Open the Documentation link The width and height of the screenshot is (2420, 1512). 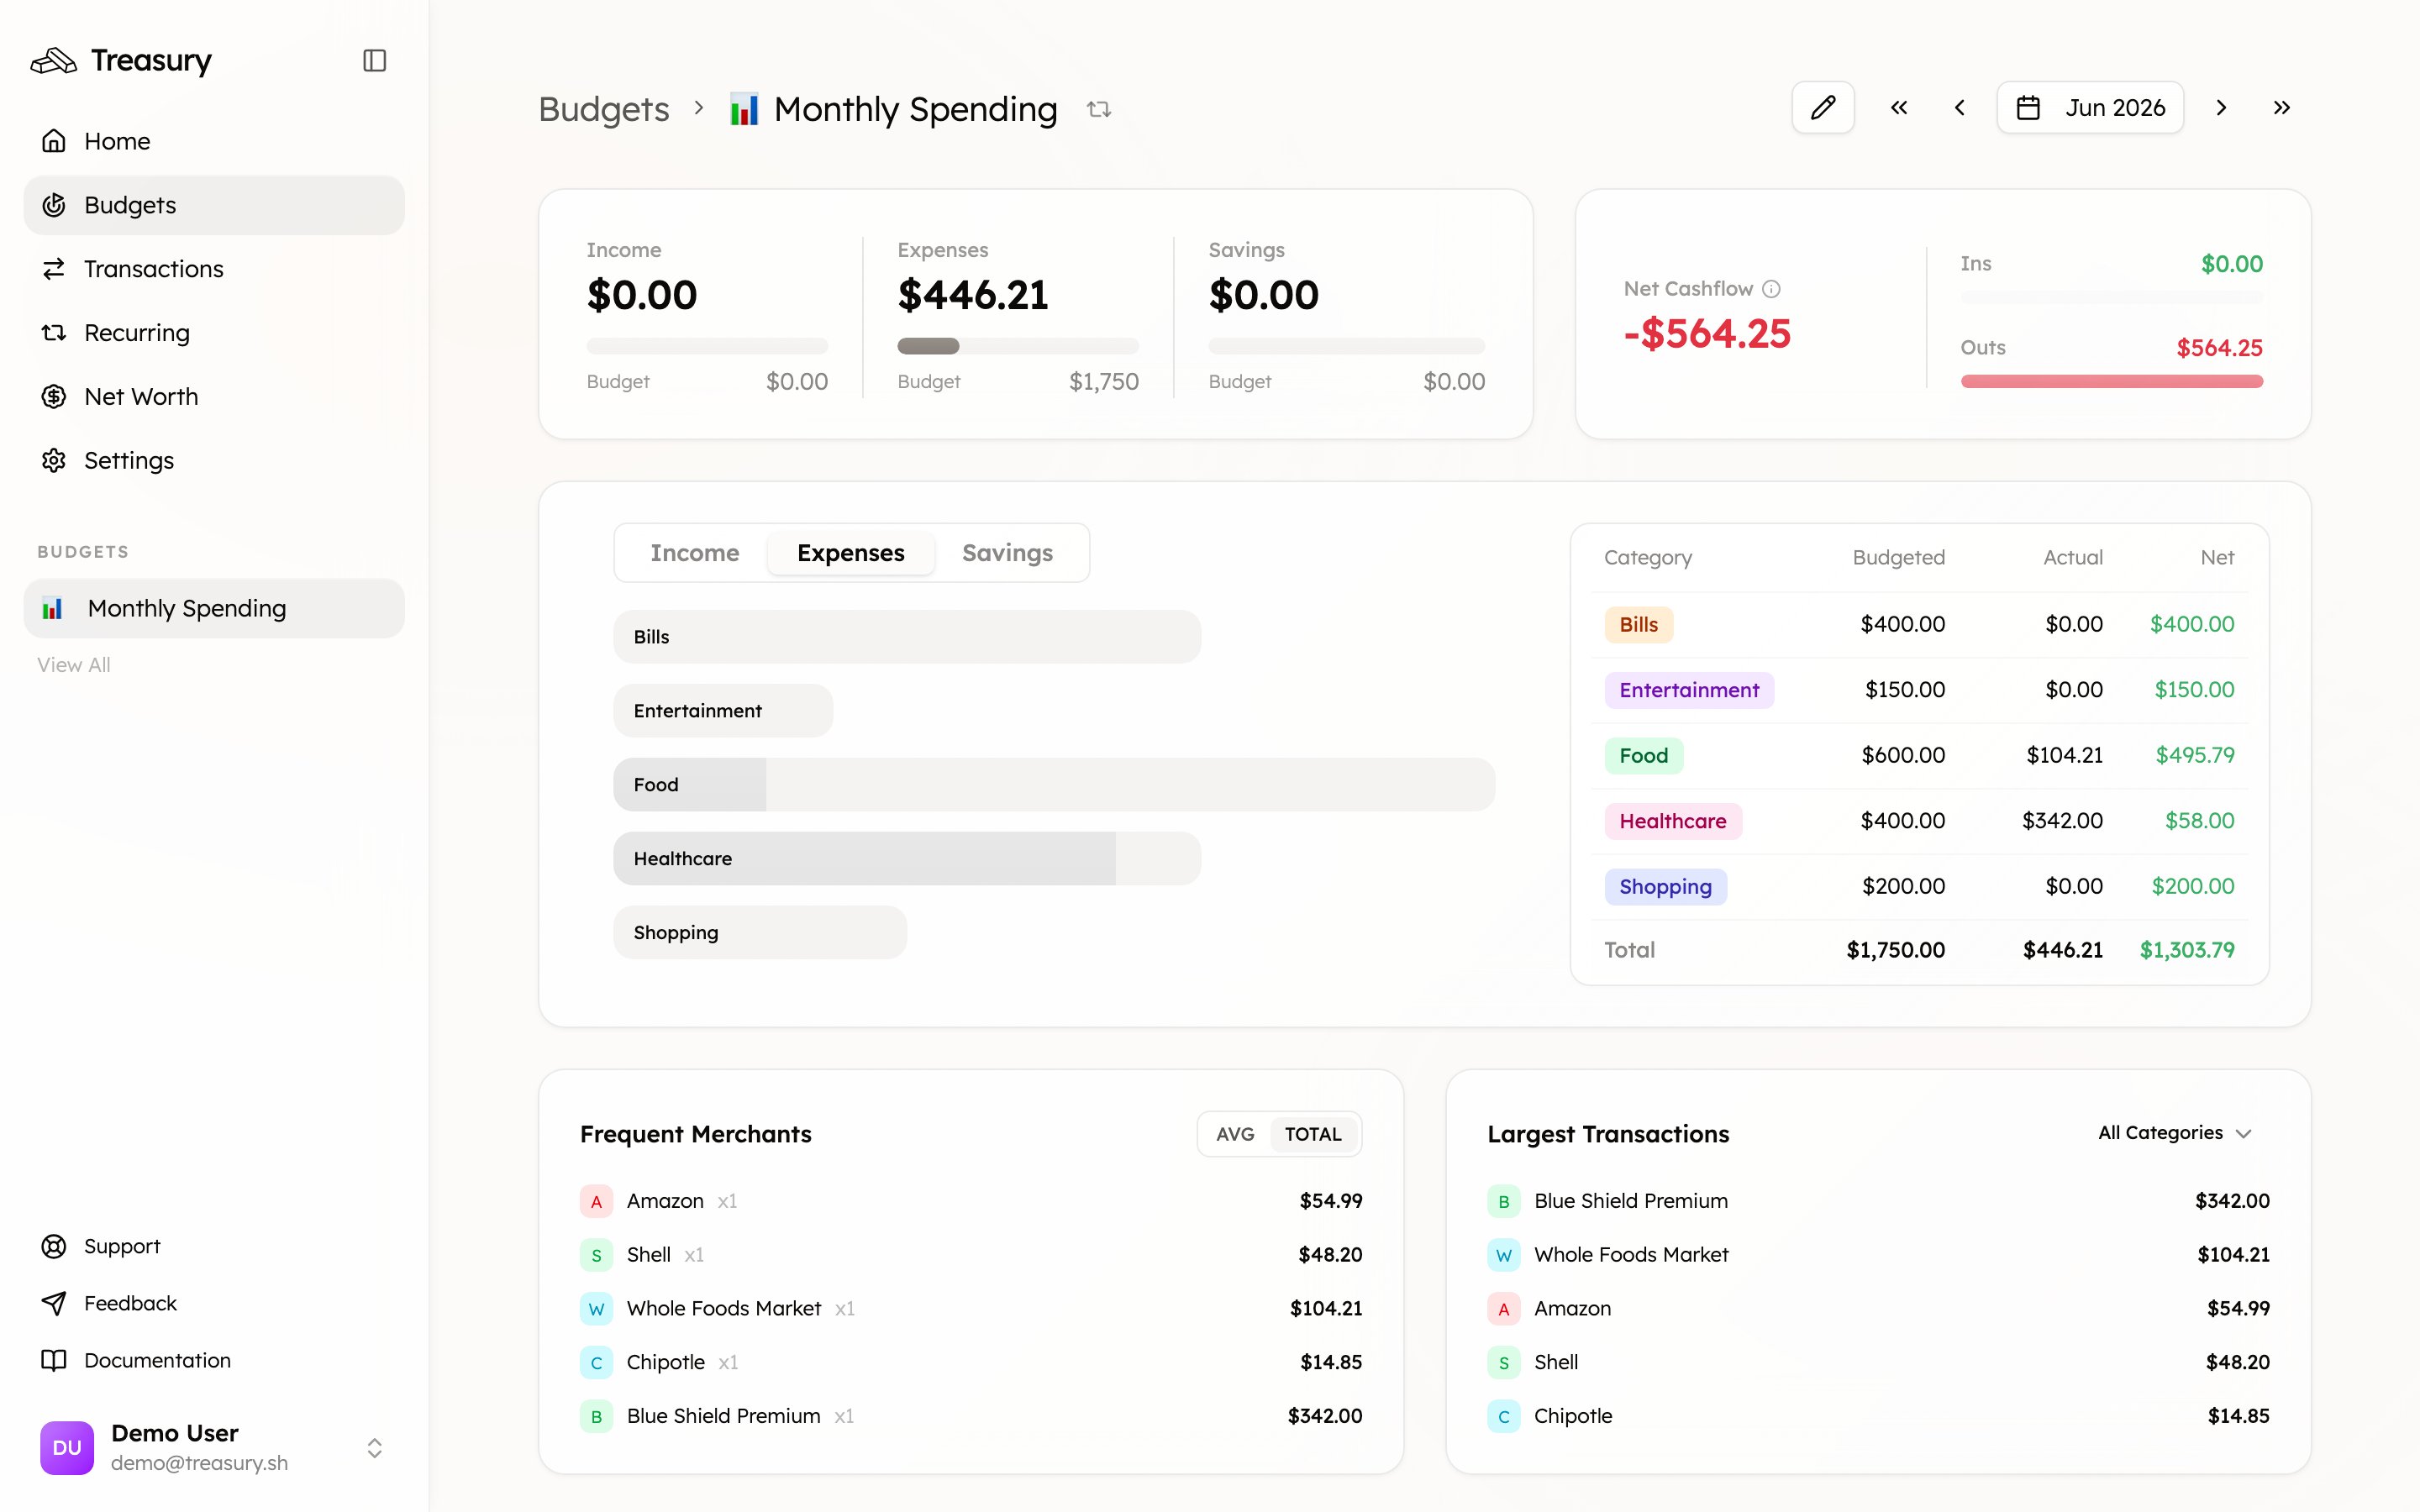214,1360
